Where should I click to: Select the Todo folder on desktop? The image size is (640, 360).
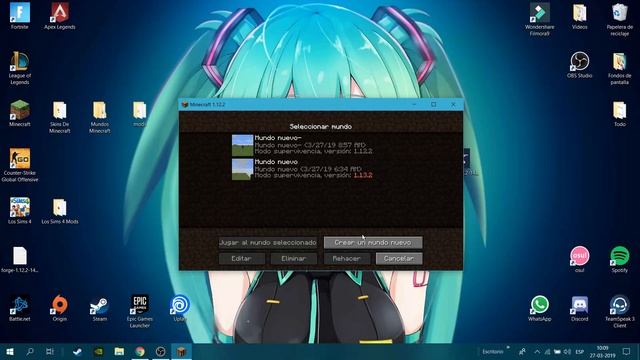pos(620,113)
